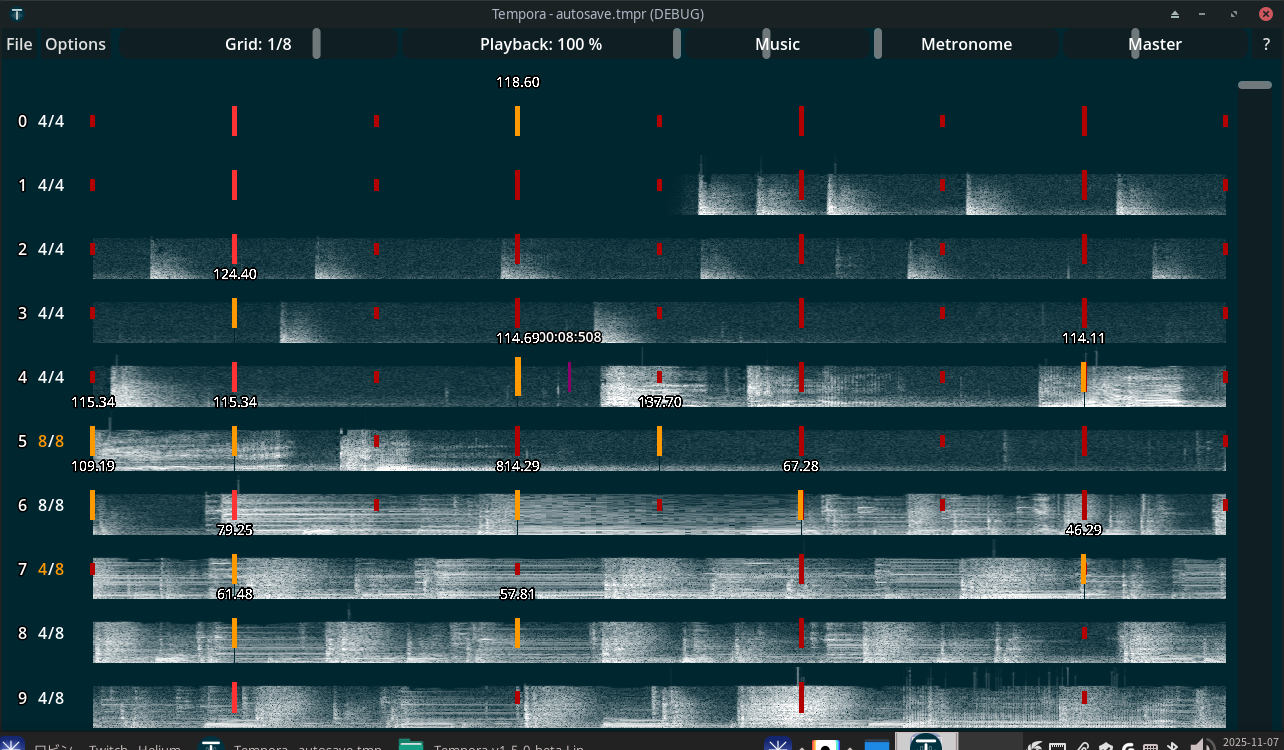Click the Master volume slider

tap(1154, 44)
